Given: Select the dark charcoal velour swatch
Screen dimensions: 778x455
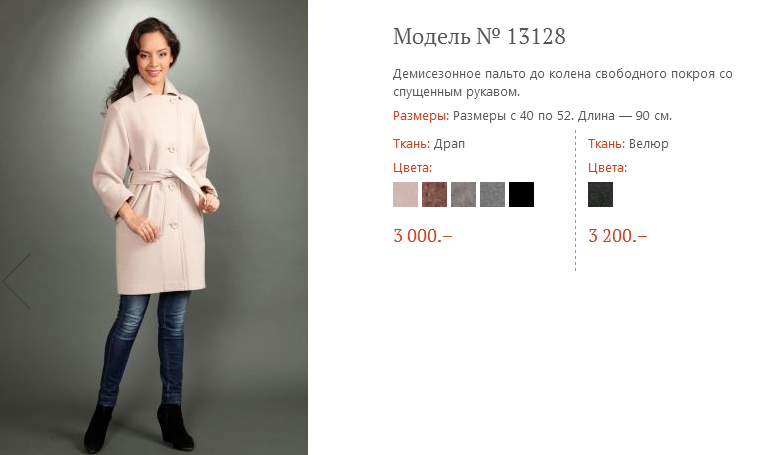Looking at the screenshot, I should [601, 194].
